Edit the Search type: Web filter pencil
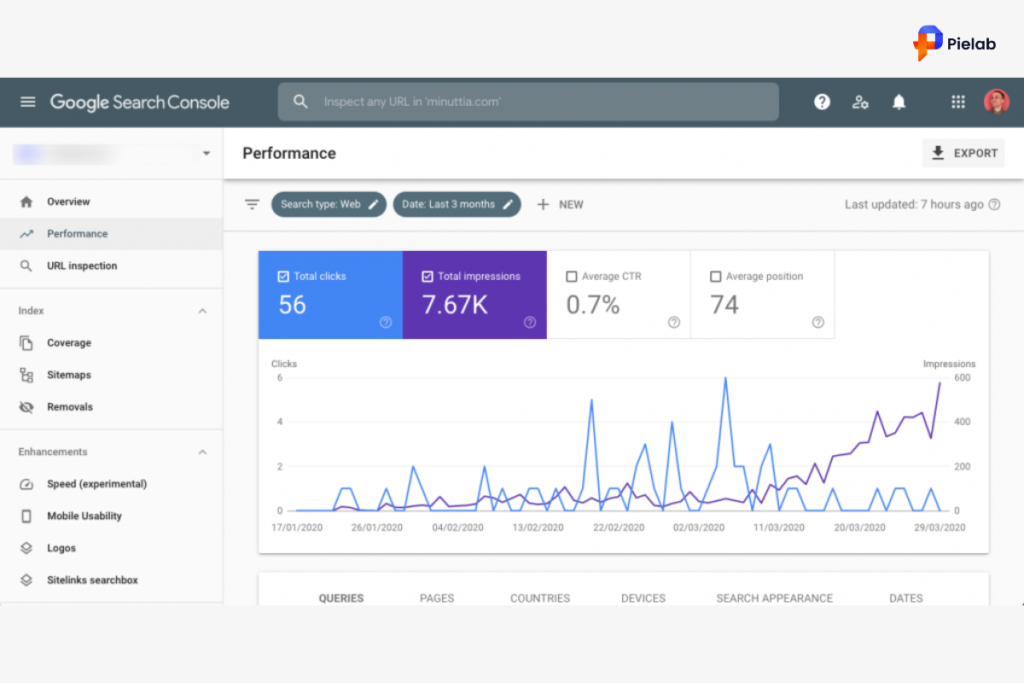The image size is (1024, 683). (373, 204)
